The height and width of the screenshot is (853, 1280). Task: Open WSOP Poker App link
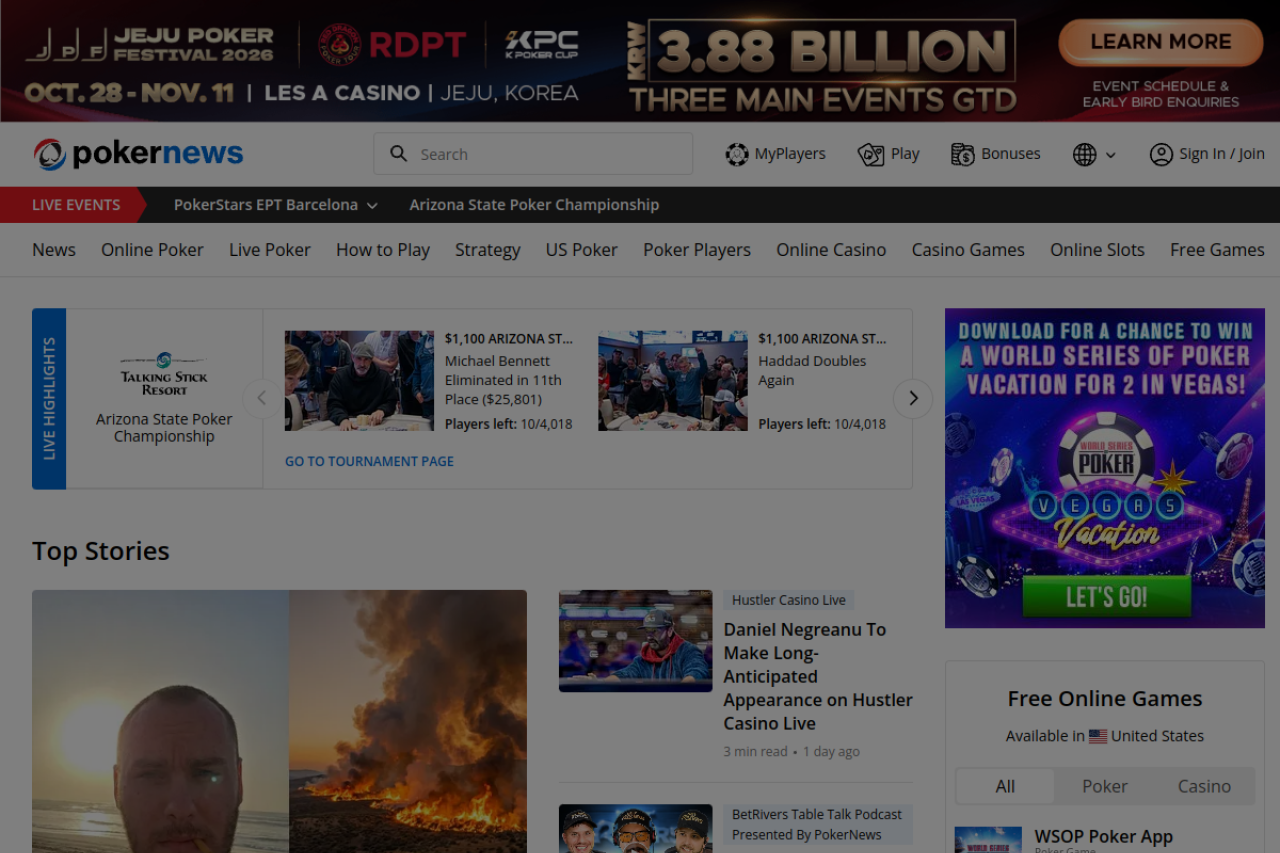click(x=1104, y=837)
